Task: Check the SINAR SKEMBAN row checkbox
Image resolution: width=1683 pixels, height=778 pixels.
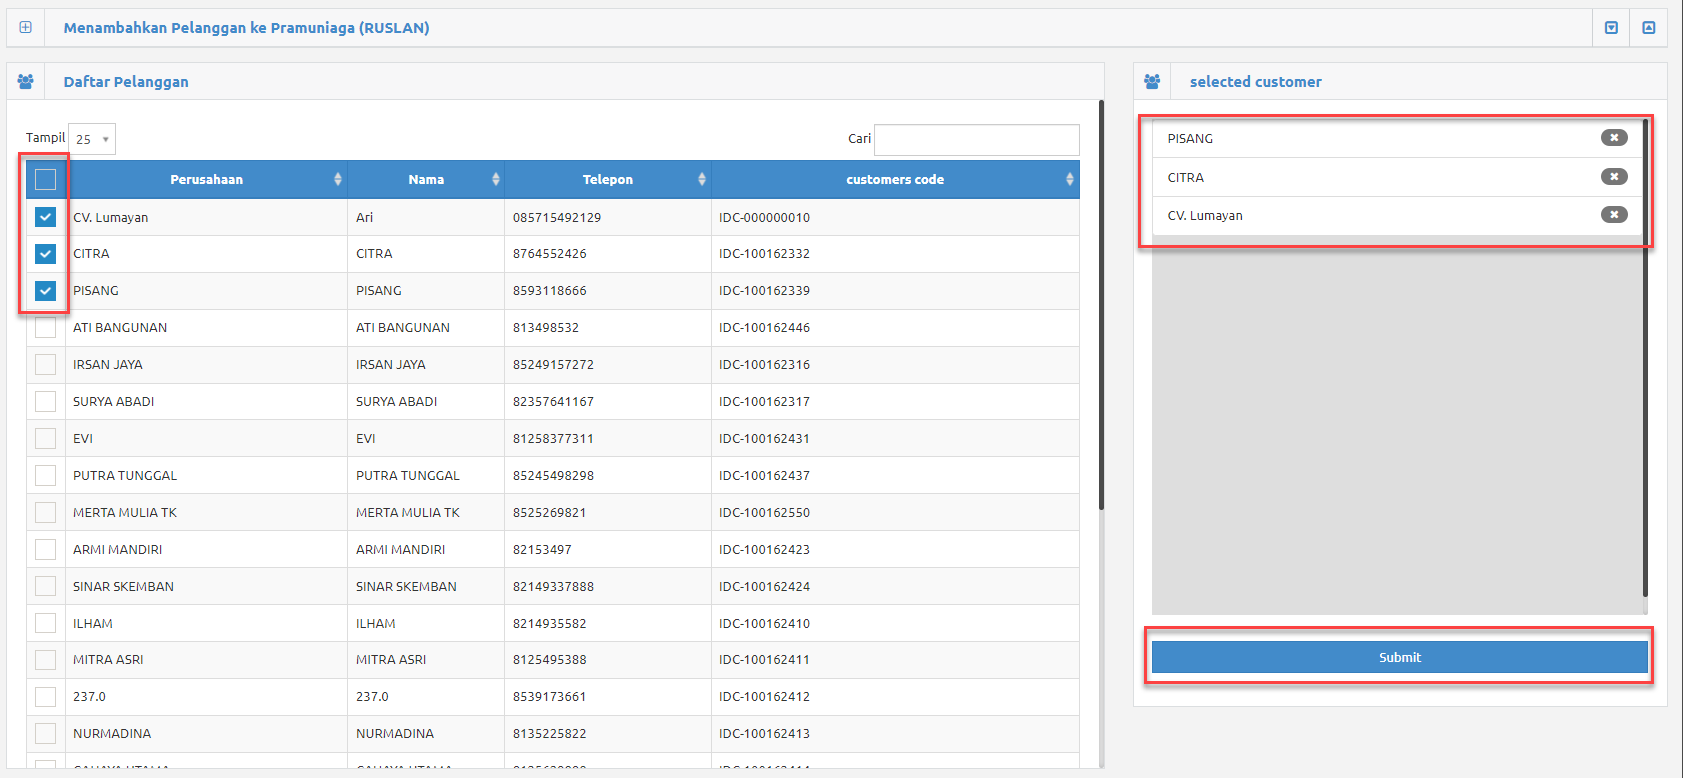Action: pyautogui.click(x=45, y=587)
